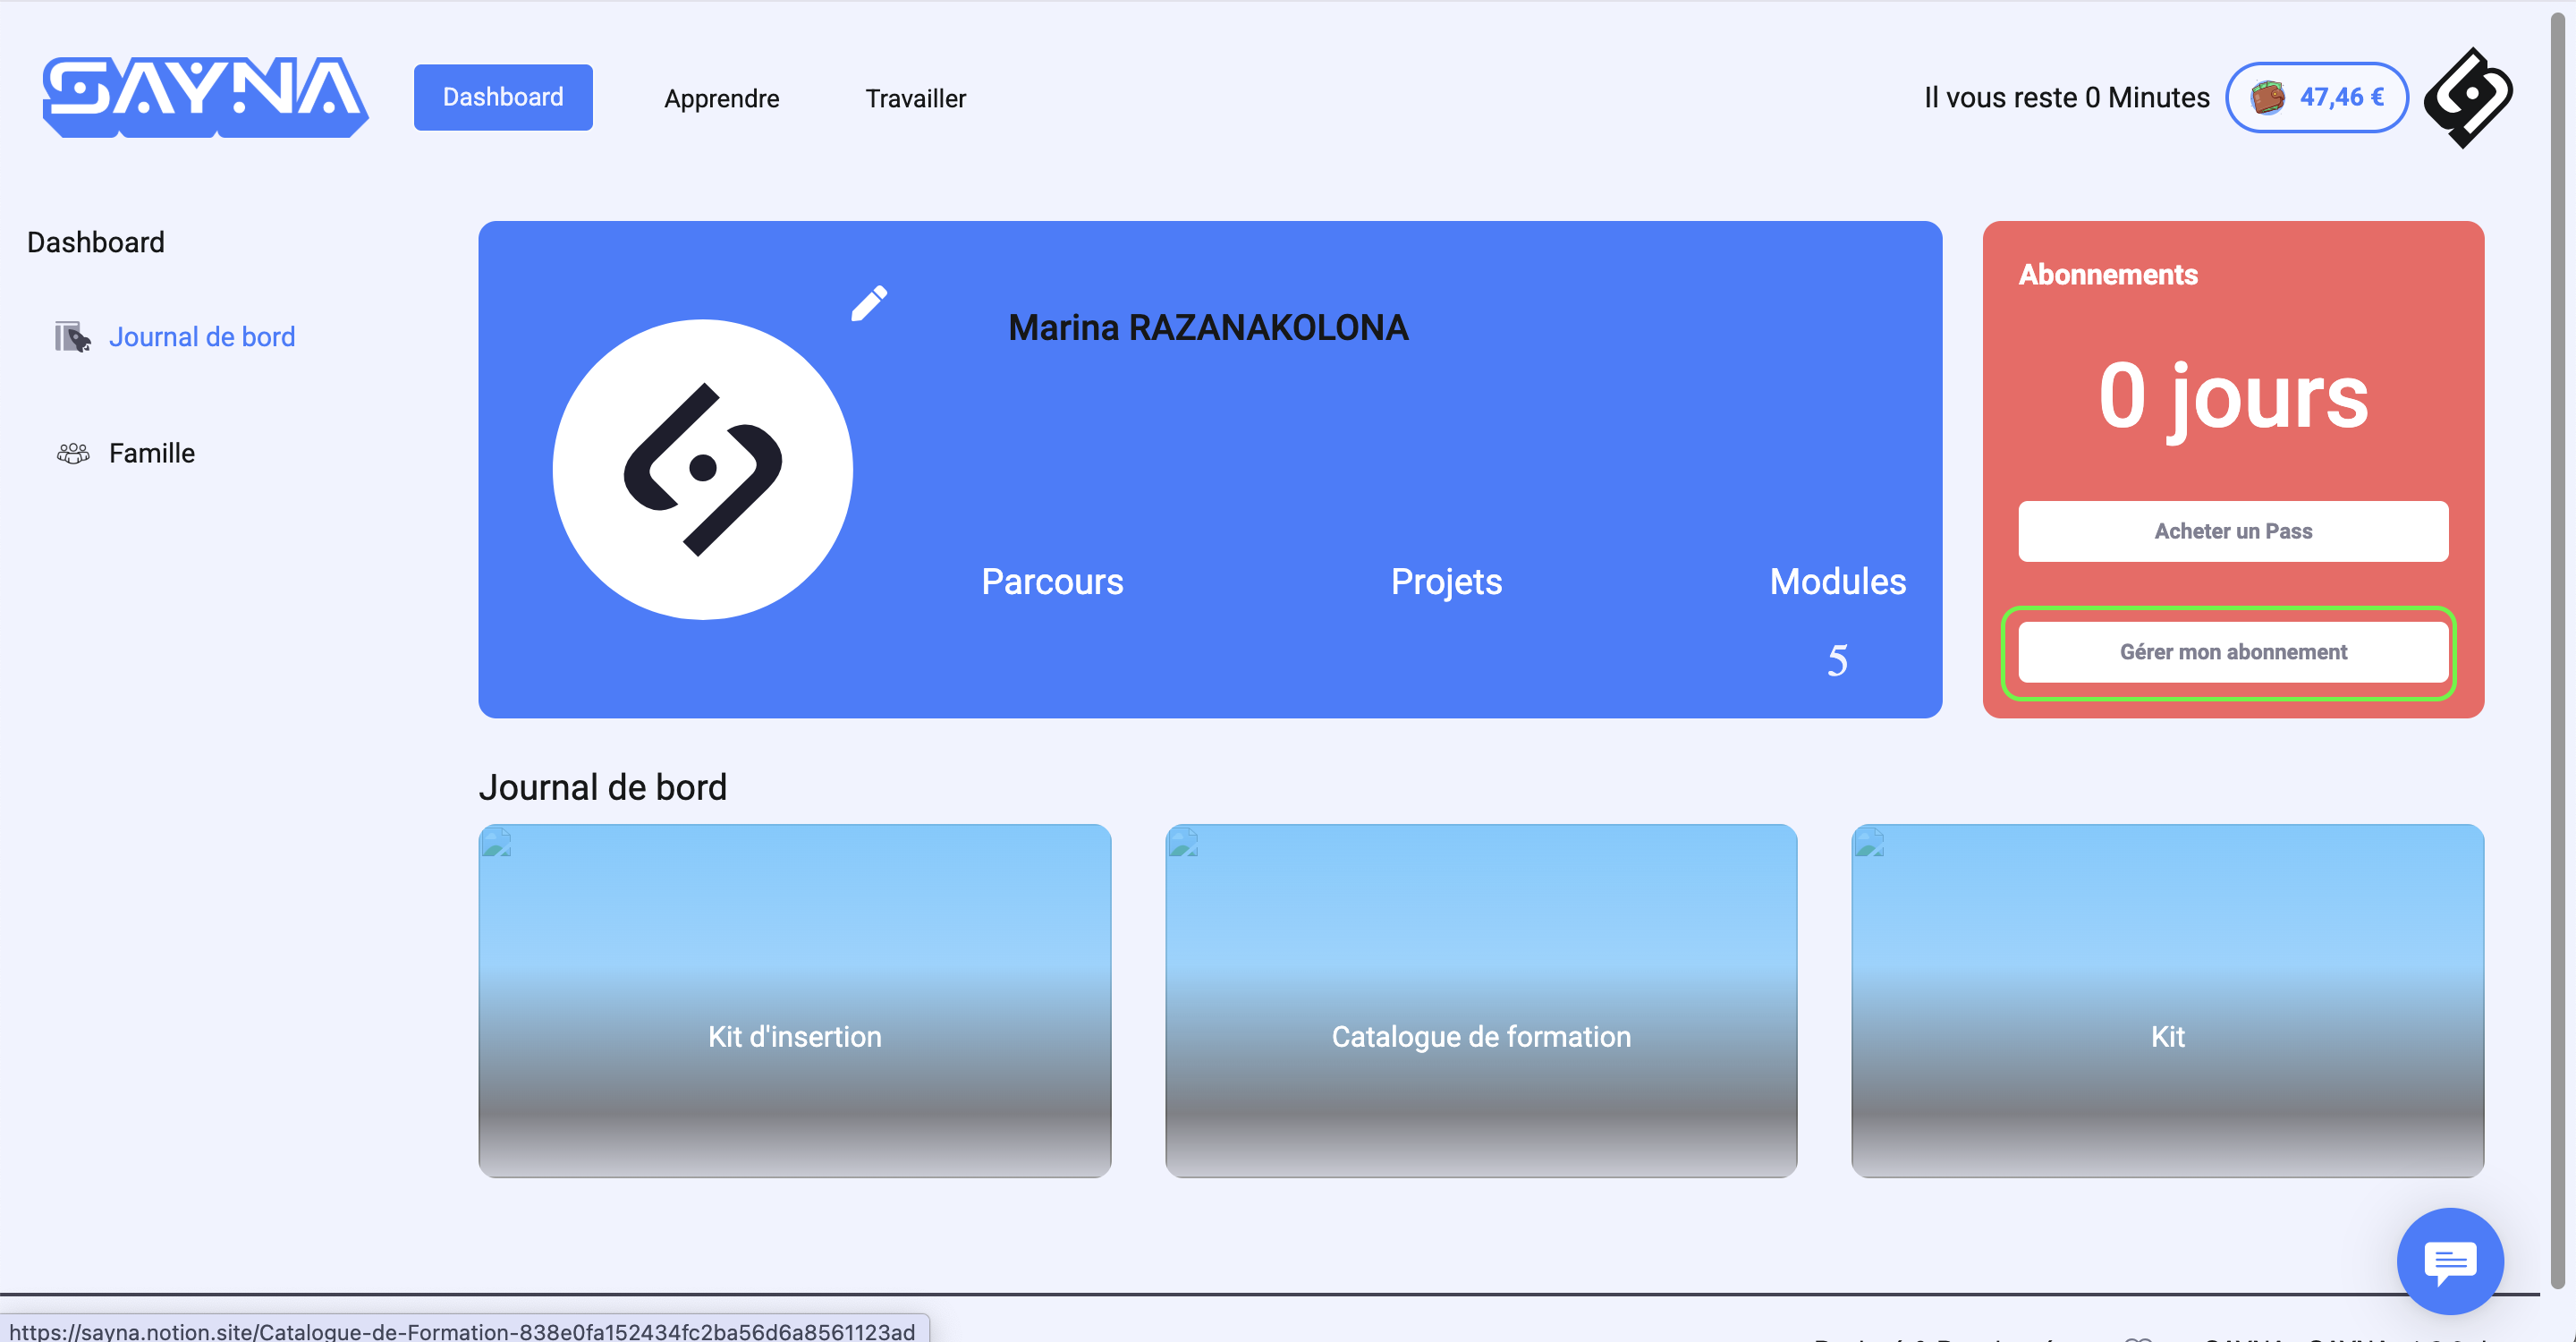Open the Catalogue de formation card
2576x1342 pixels.
[1480, 1000]
